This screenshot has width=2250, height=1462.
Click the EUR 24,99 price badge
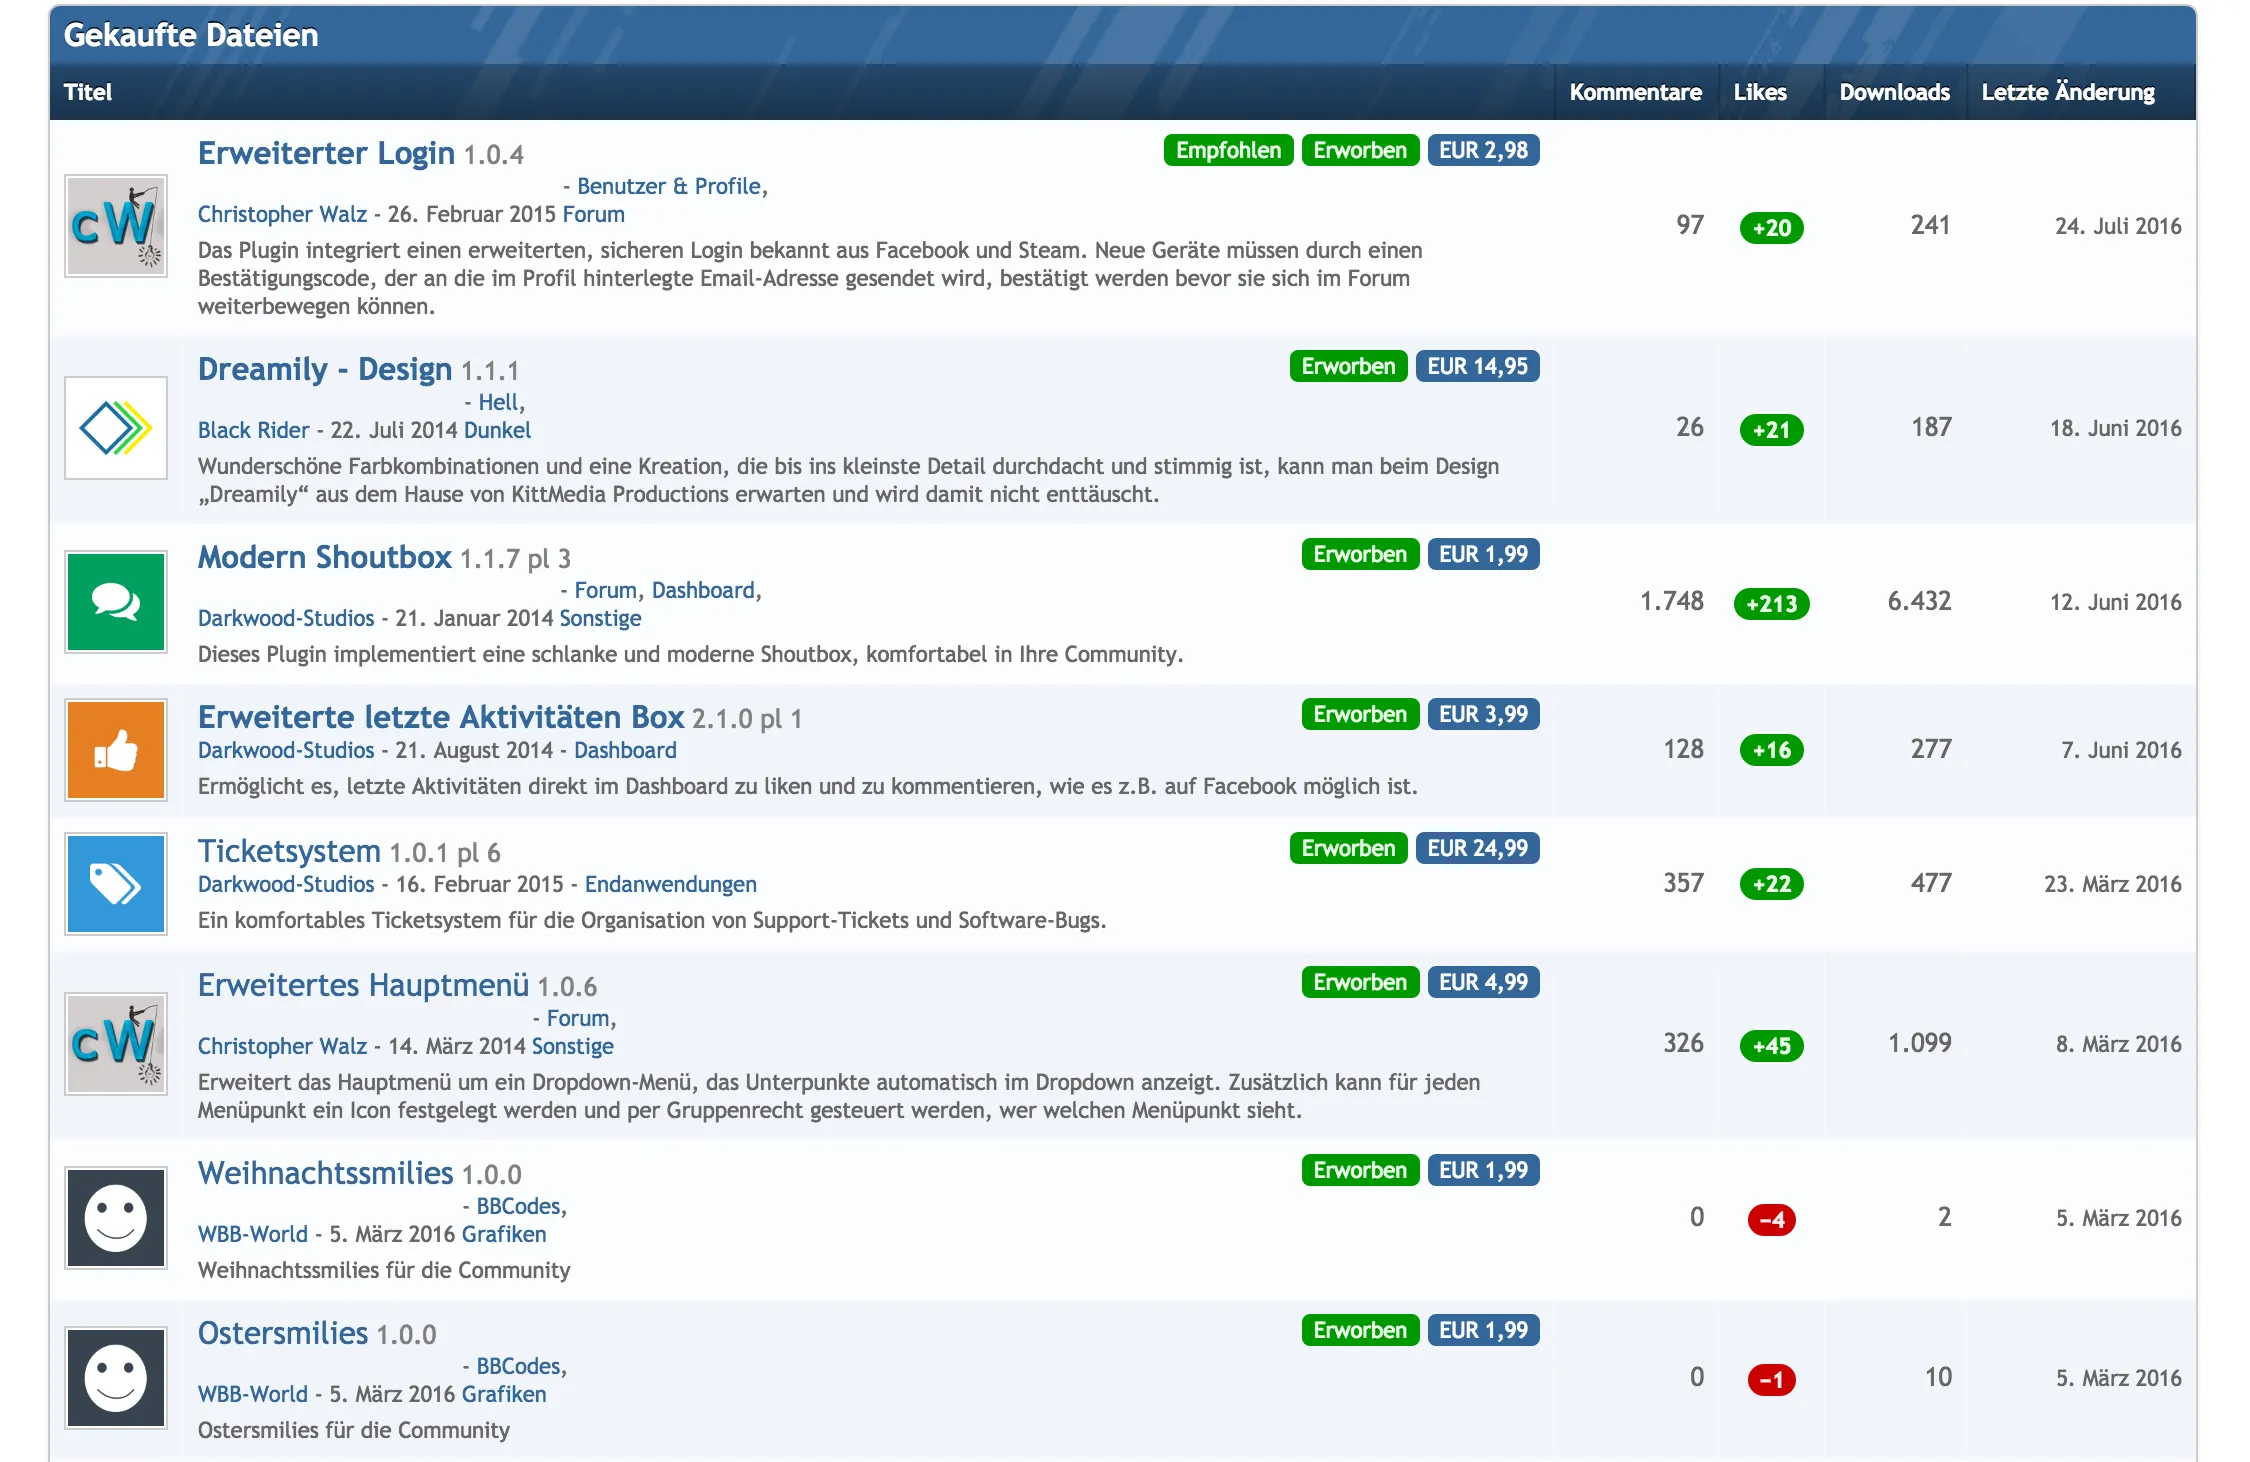1476,848
